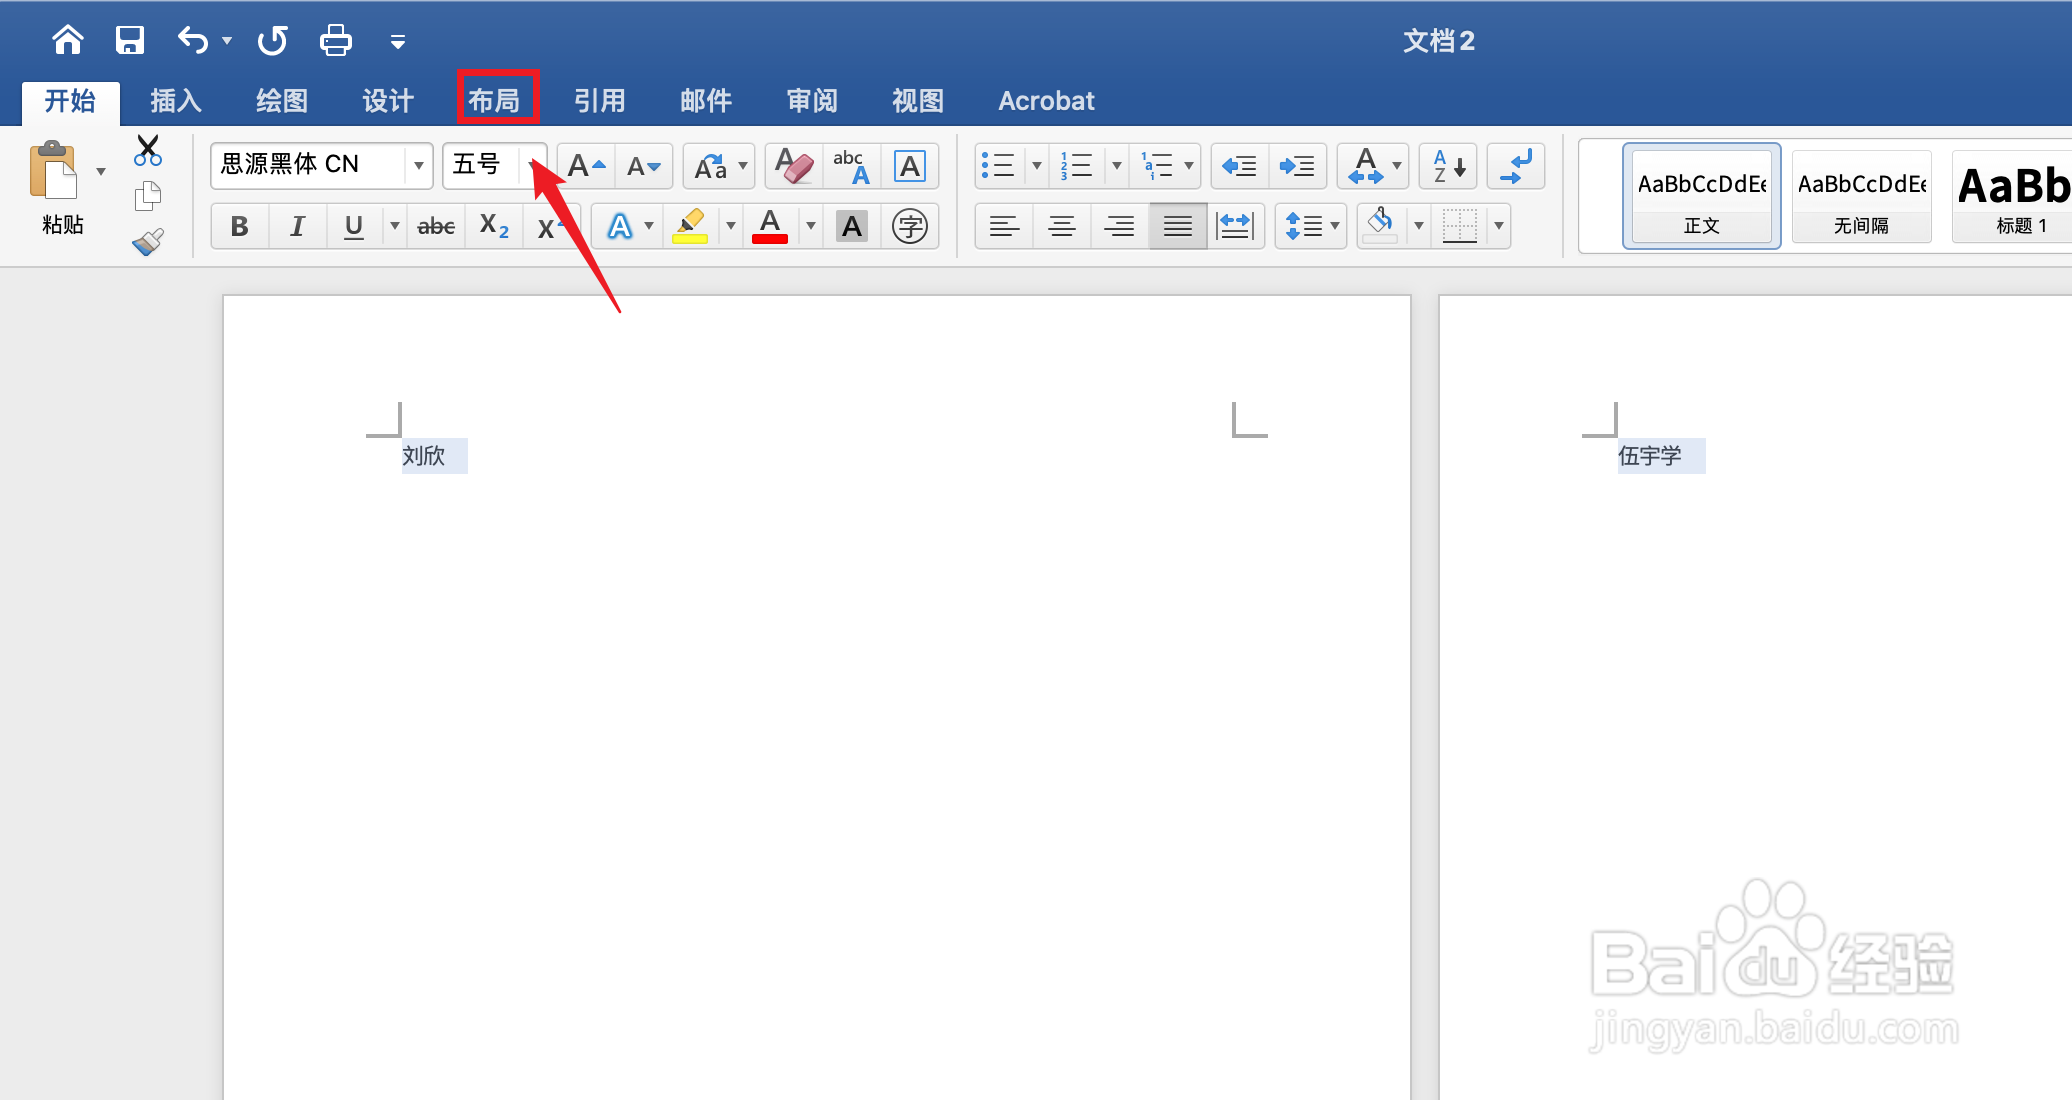Apply bullet list formatting
Viewport: 2072px width, 1100px height.
tap(998, 166)
